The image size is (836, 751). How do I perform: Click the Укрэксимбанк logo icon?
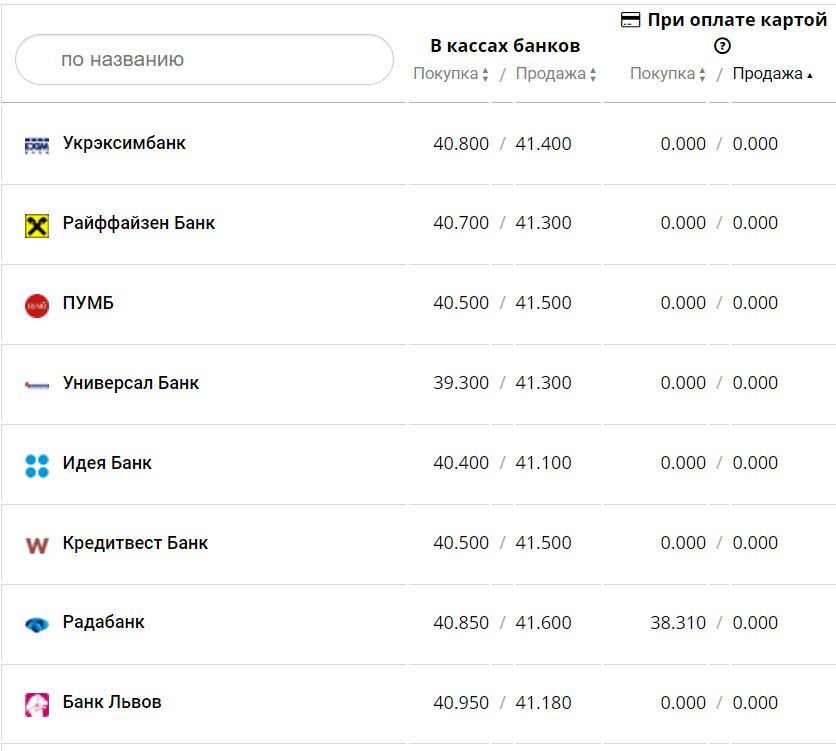(x=36, y=145)
